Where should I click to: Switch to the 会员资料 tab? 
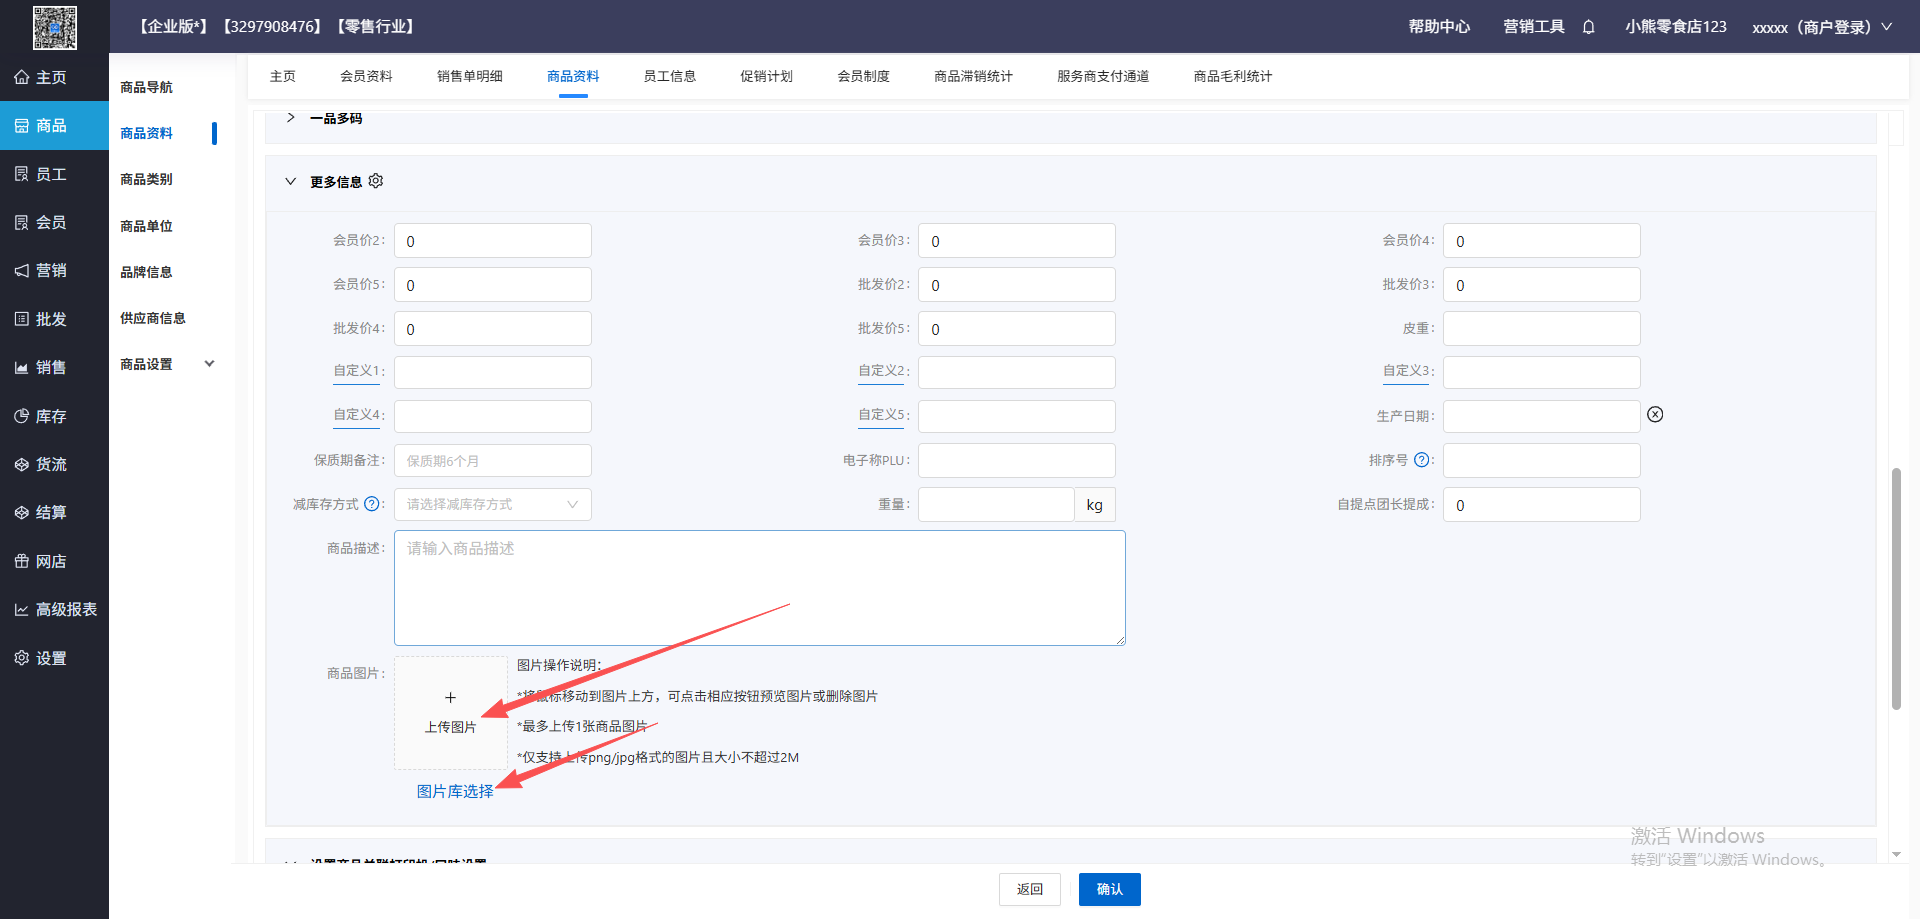coord(366,76)
